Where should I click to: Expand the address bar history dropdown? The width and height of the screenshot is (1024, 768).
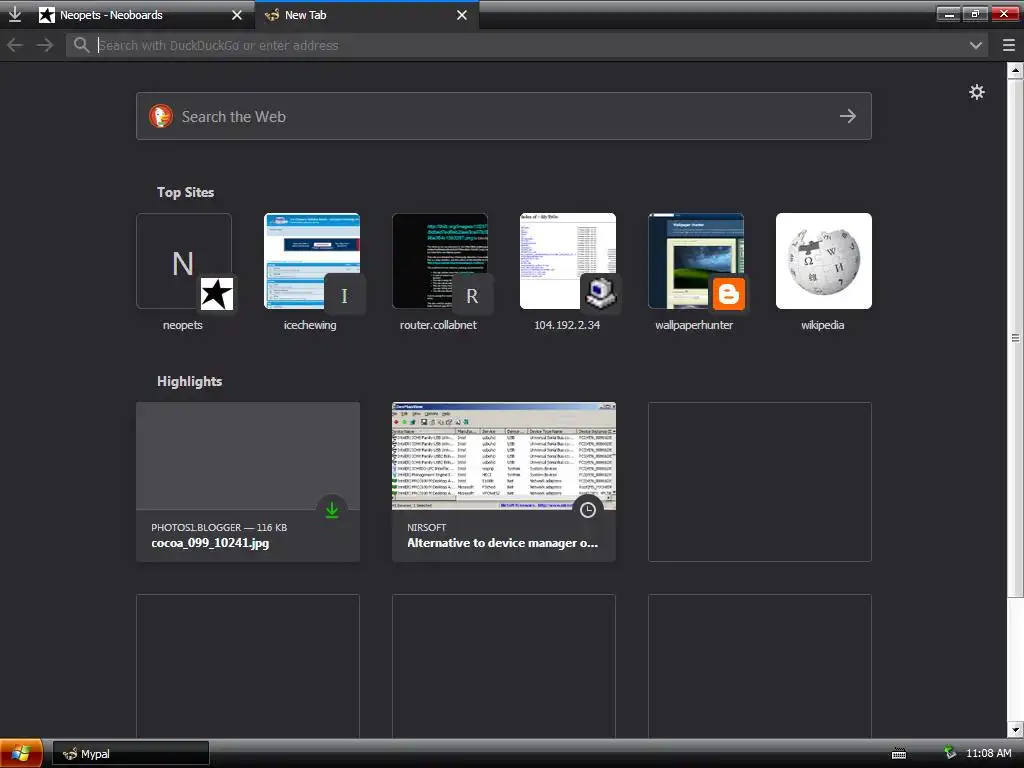click(x=976, y=45)
